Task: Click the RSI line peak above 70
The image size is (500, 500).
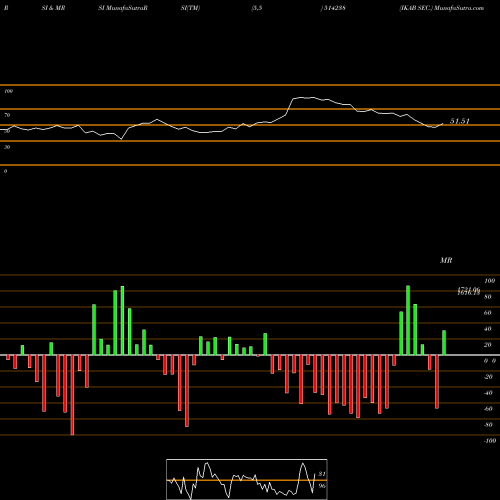Action: [303, 98]
